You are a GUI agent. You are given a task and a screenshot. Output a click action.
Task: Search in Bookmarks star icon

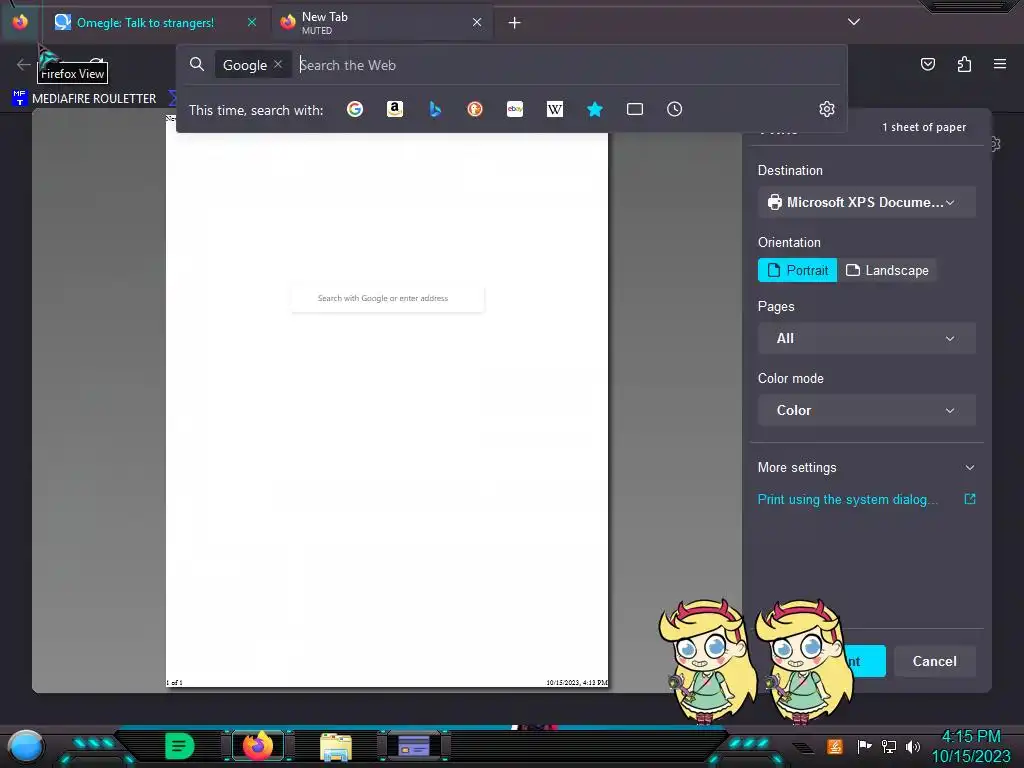pyautogui.click(x=594, y=109)
